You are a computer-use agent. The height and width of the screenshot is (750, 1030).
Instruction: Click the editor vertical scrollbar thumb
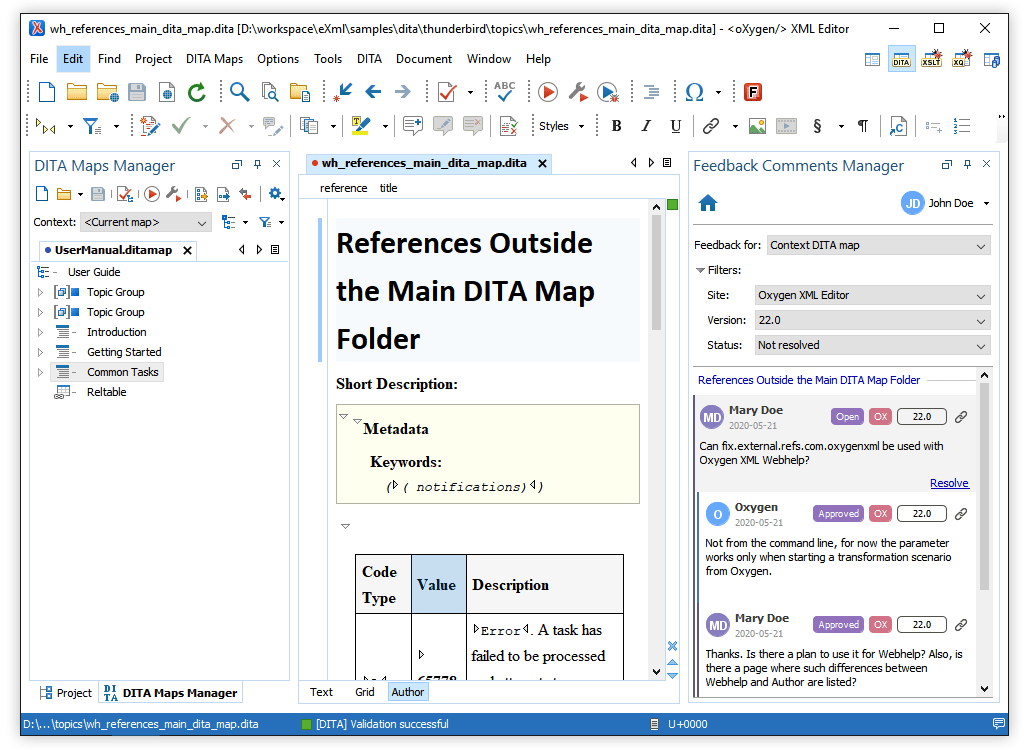(656, 273)
